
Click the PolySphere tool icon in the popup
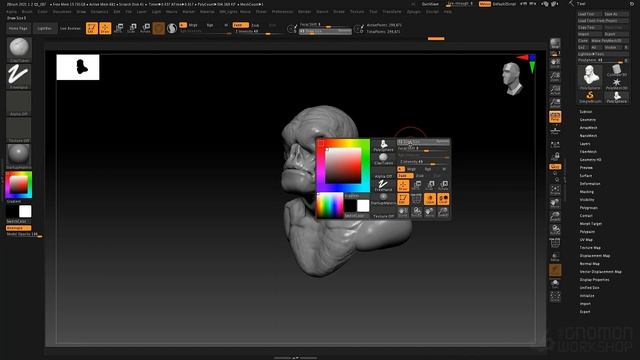click(383, 145)
